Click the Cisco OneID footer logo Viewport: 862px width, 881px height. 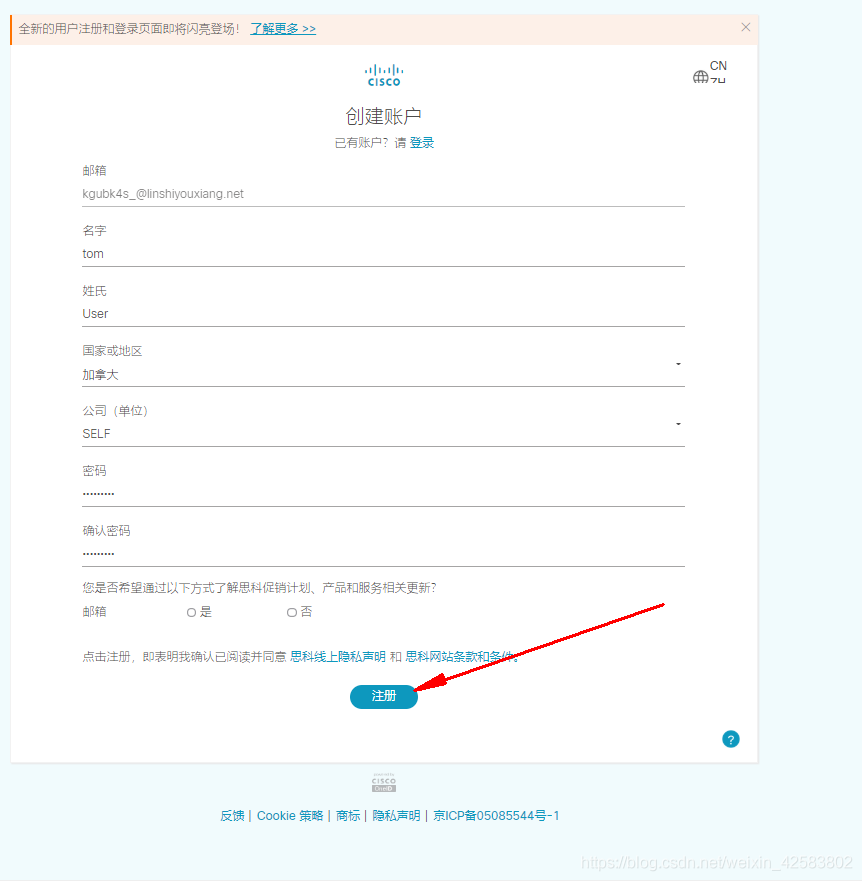(x=384, y=783)
